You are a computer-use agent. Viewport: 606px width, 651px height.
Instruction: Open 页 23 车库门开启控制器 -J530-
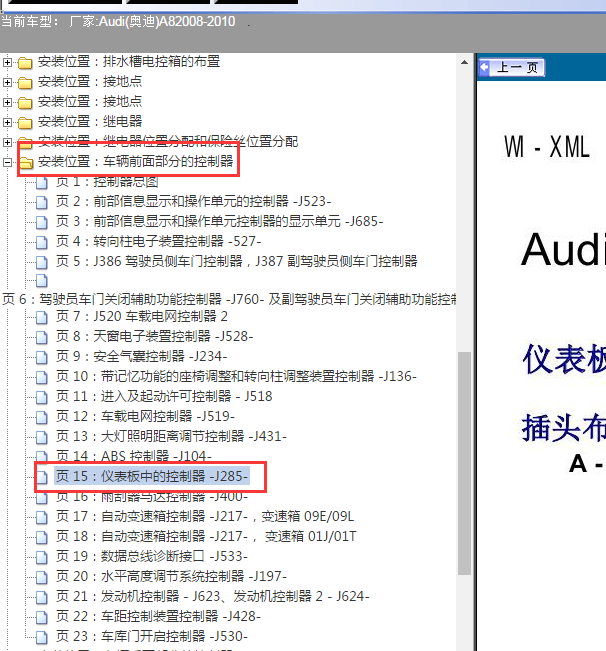tap(152, 636)
